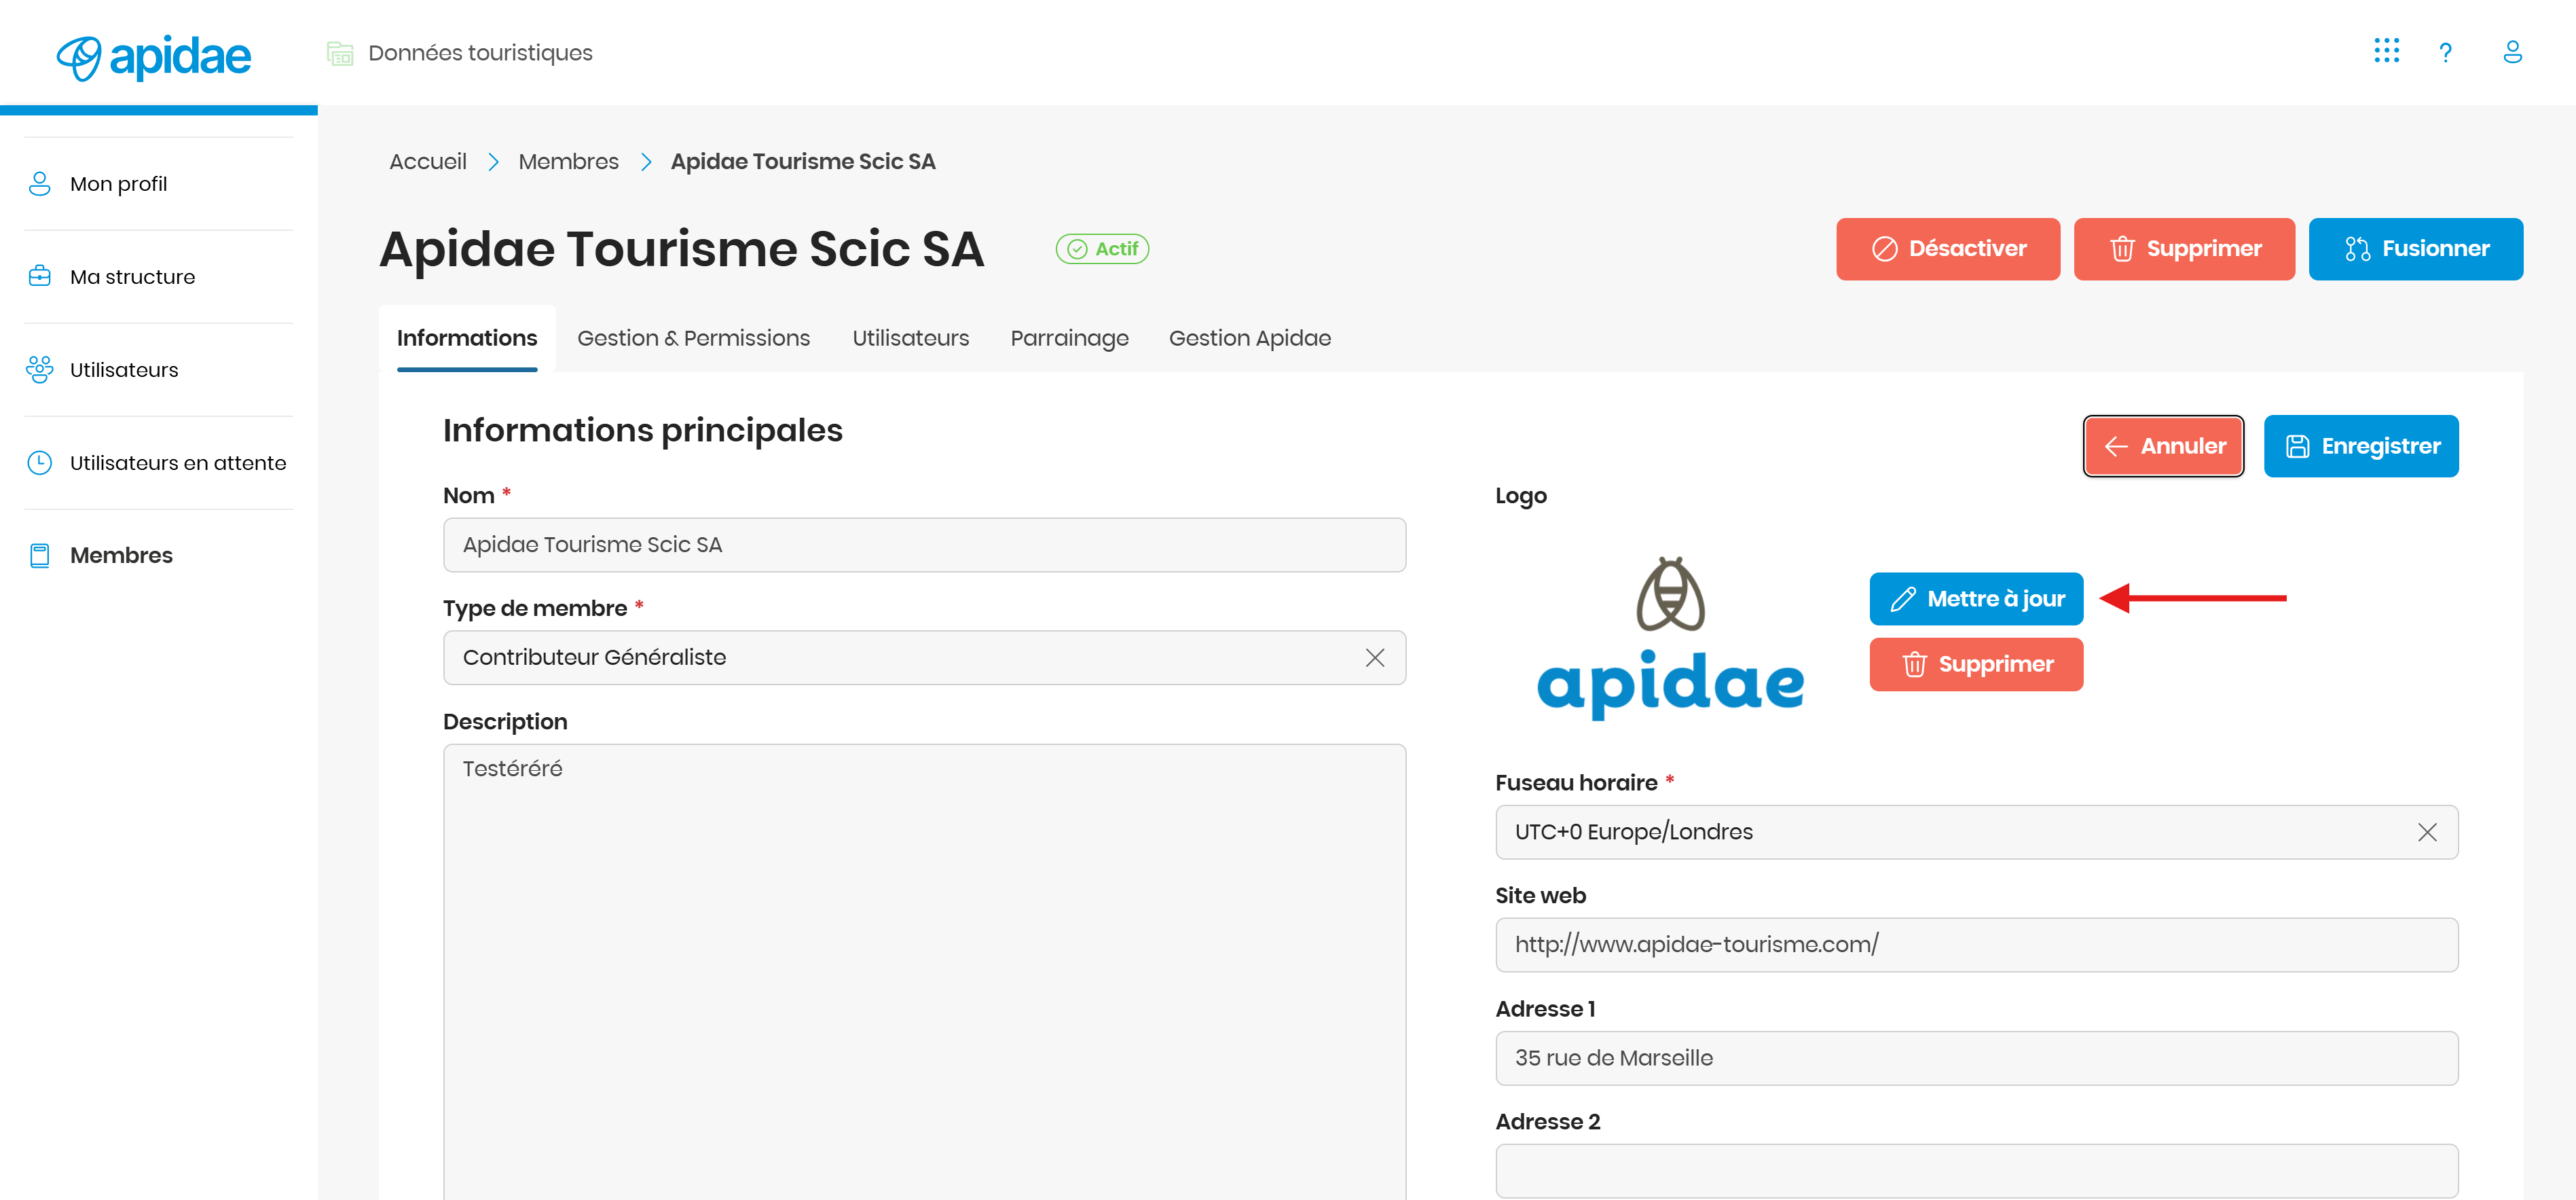The height and width of the screenshot is (1200, 2576).
Task: Click the top Supprimer member button
Action: (2184, 249)
